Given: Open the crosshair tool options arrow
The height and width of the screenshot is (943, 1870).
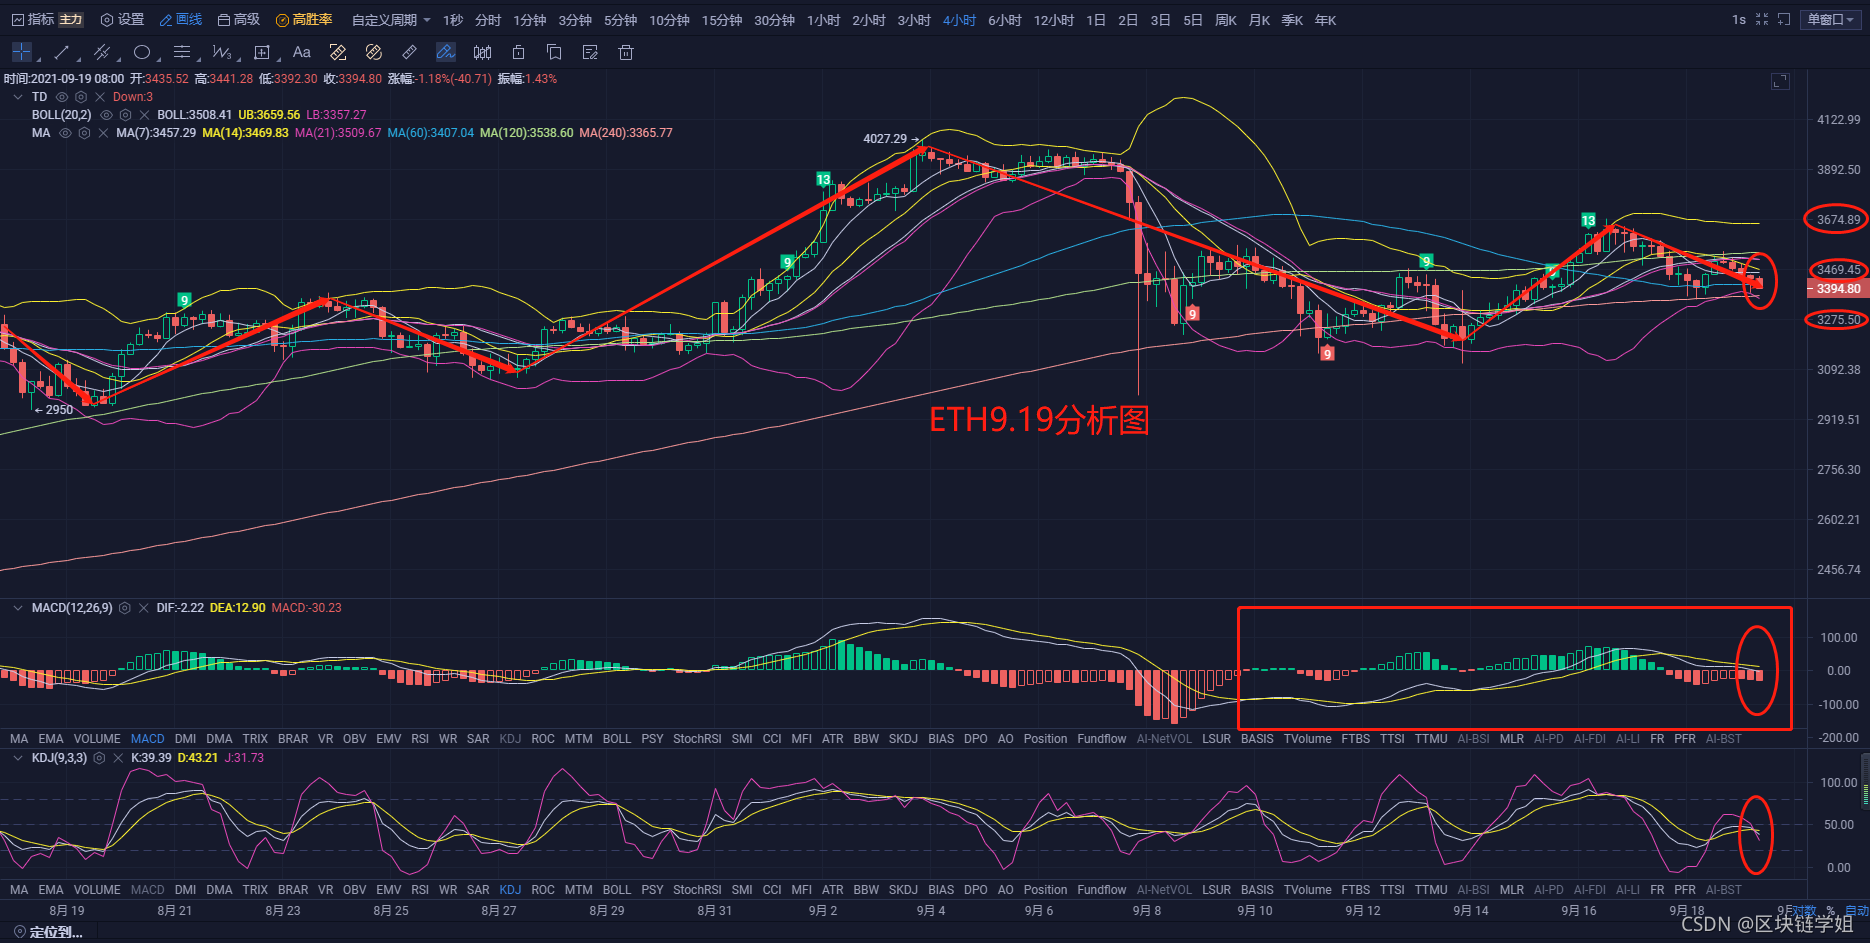Looking at the screenshot, I should click(39, 59).
